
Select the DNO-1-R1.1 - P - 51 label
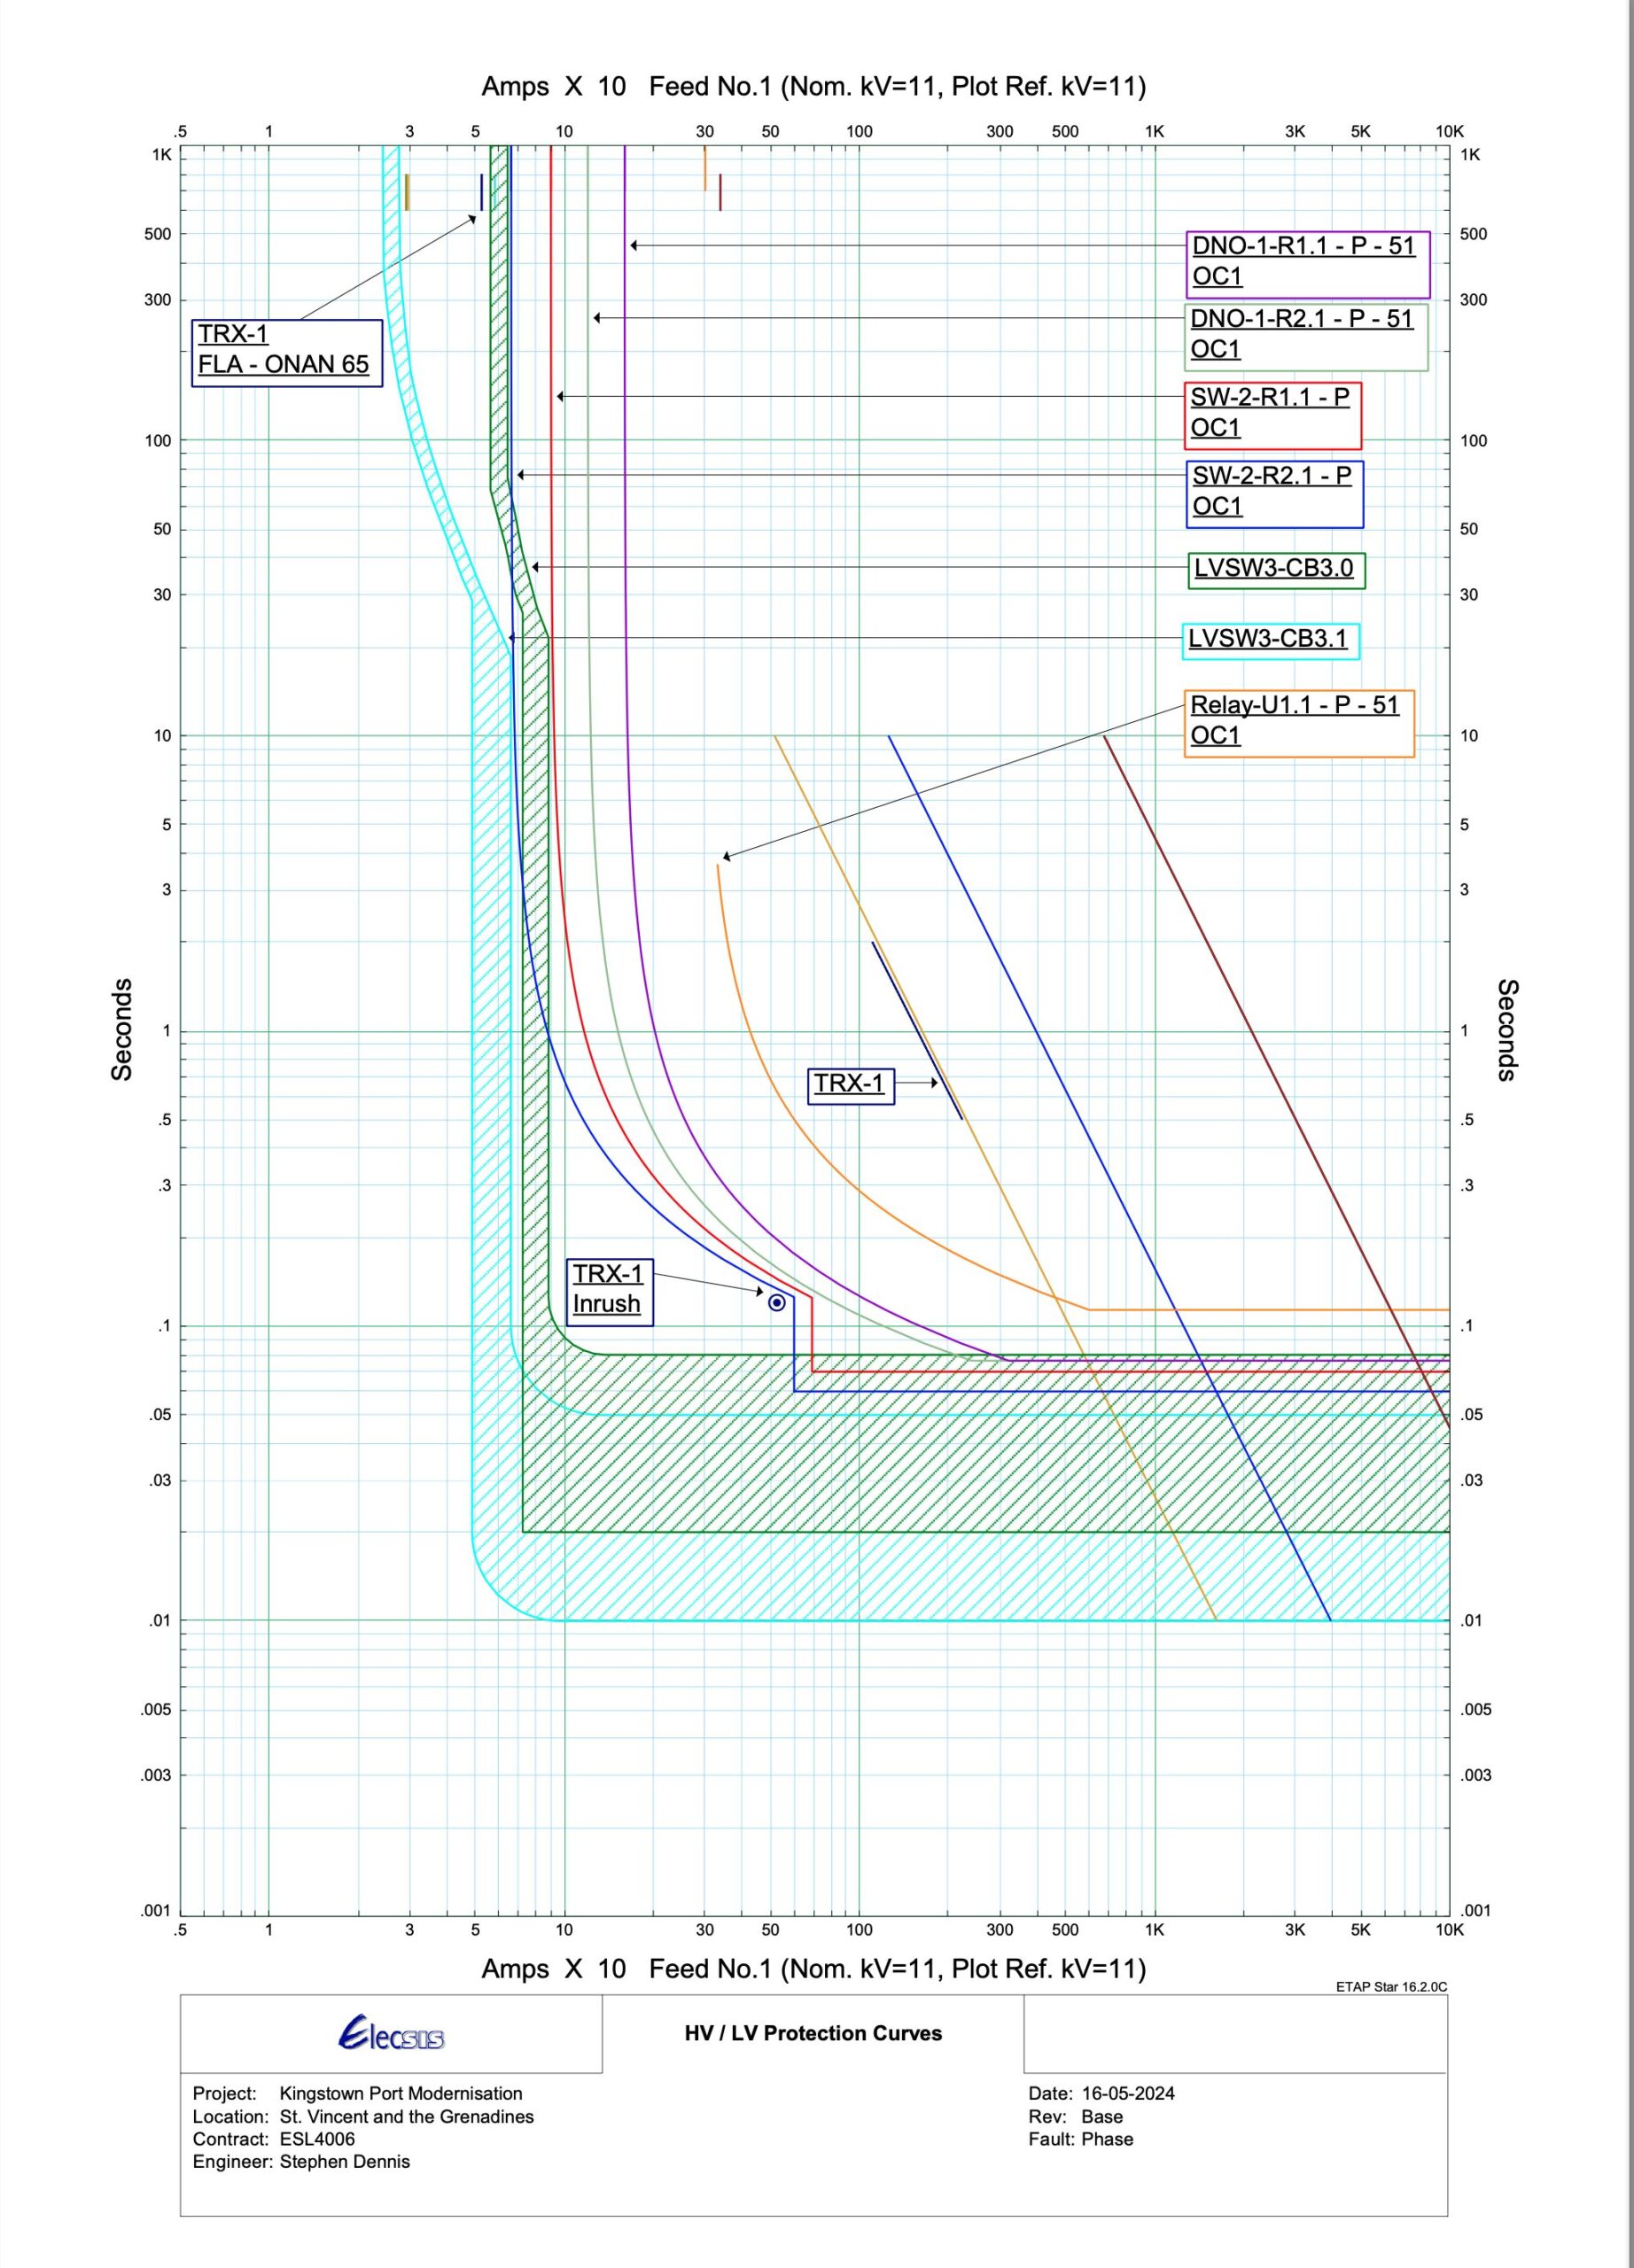1307,262
